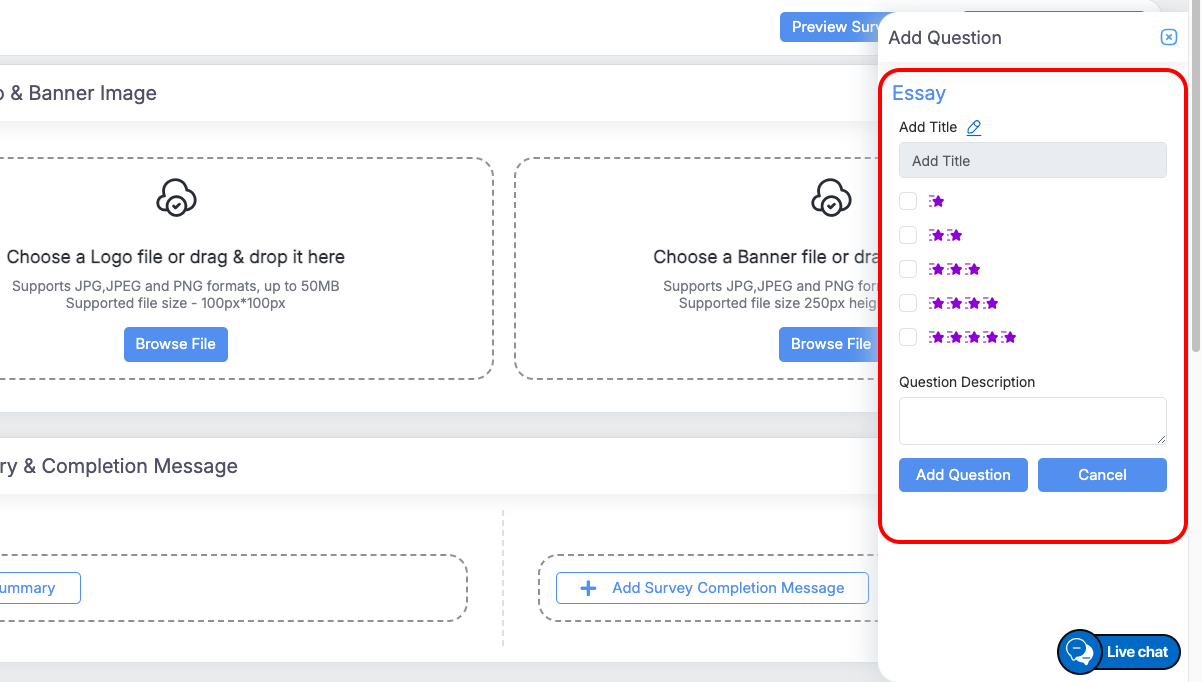Select the three-star rating checkbox
The width and height of the screenshot is (1202, 682).
click(x=908, y=269)
